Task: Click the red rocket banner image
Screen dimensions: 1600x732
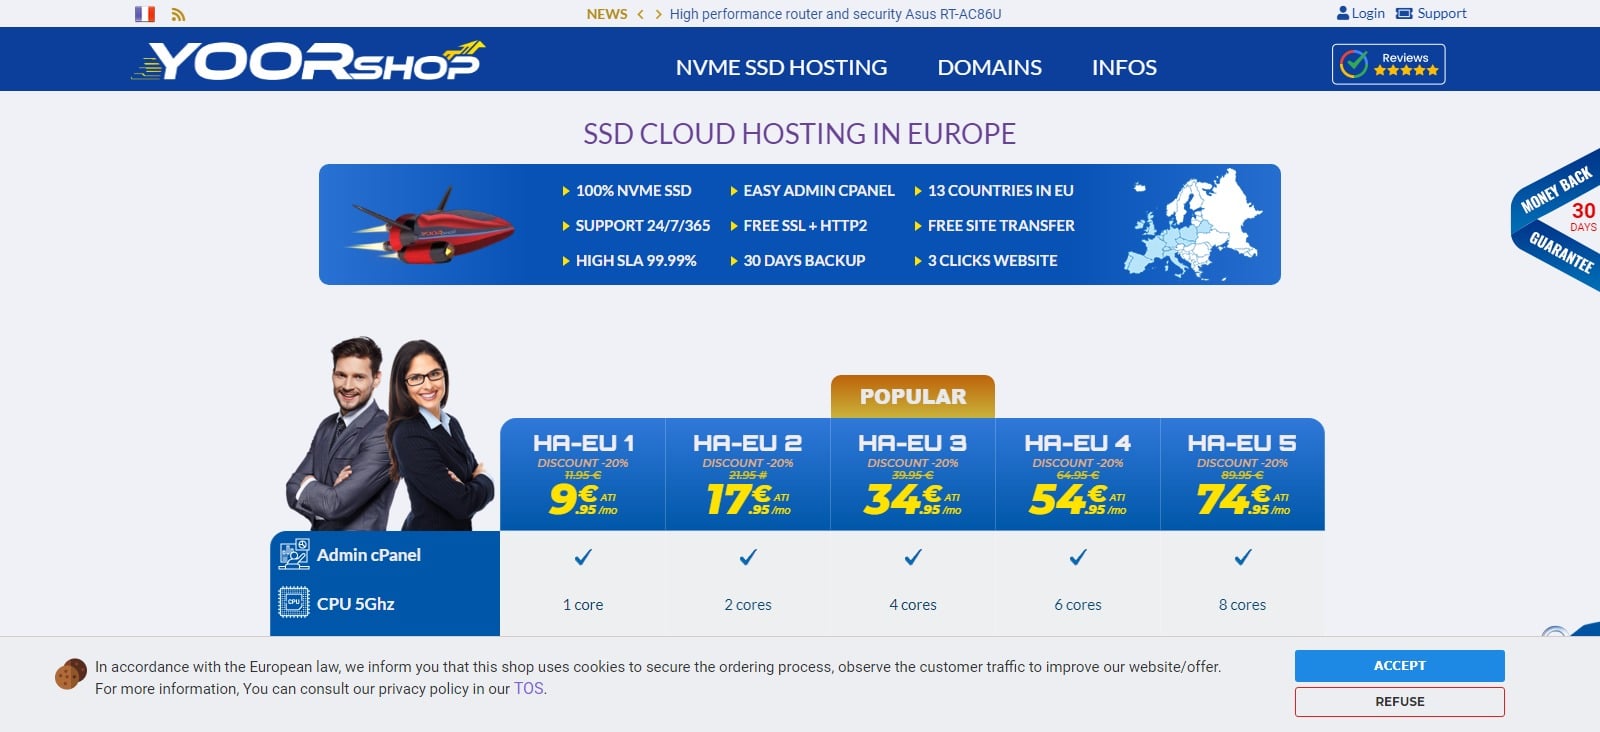Action: point(432,227)
